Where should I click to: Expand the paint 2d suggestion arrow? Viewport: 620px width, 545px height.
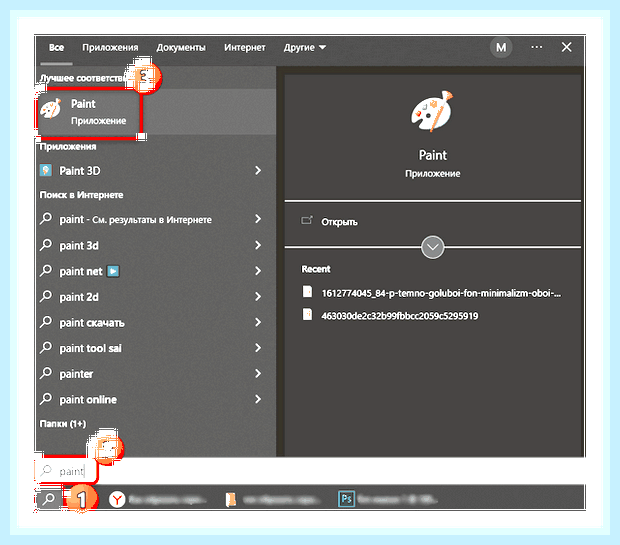[258, 297]
